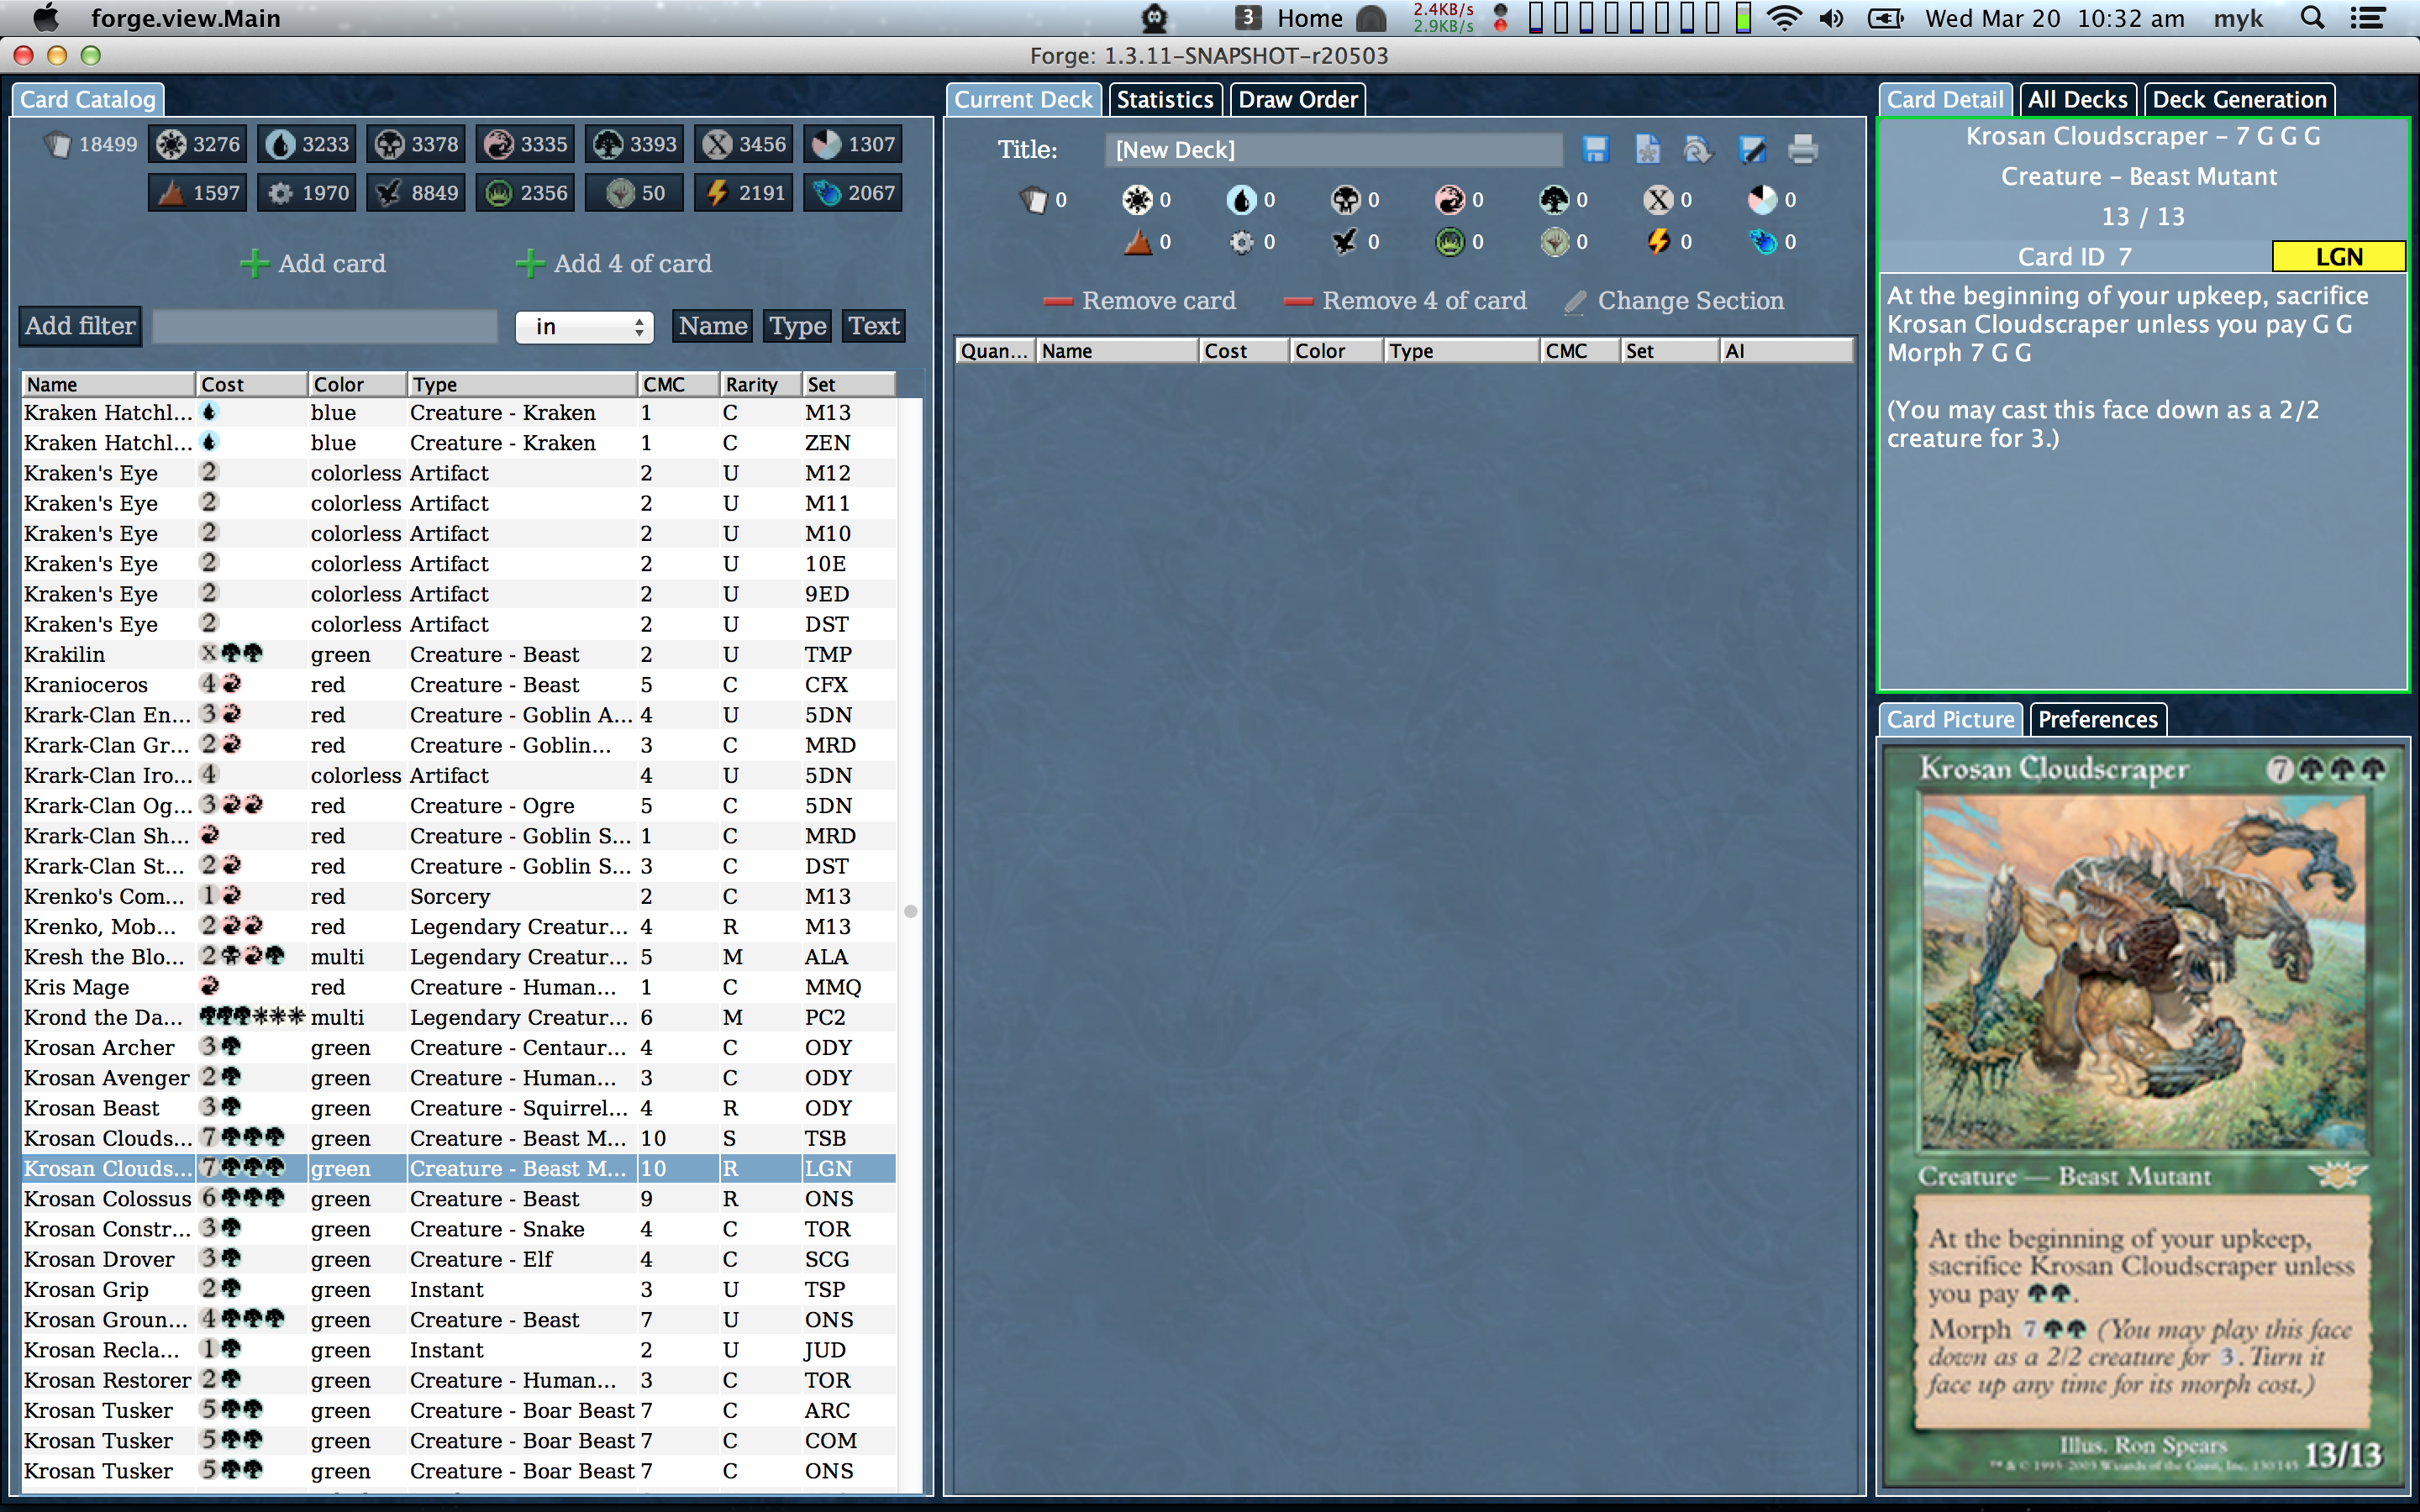Switch to Statistics tab
Screen dimensions: 2420x1512
click(1165, 100)
